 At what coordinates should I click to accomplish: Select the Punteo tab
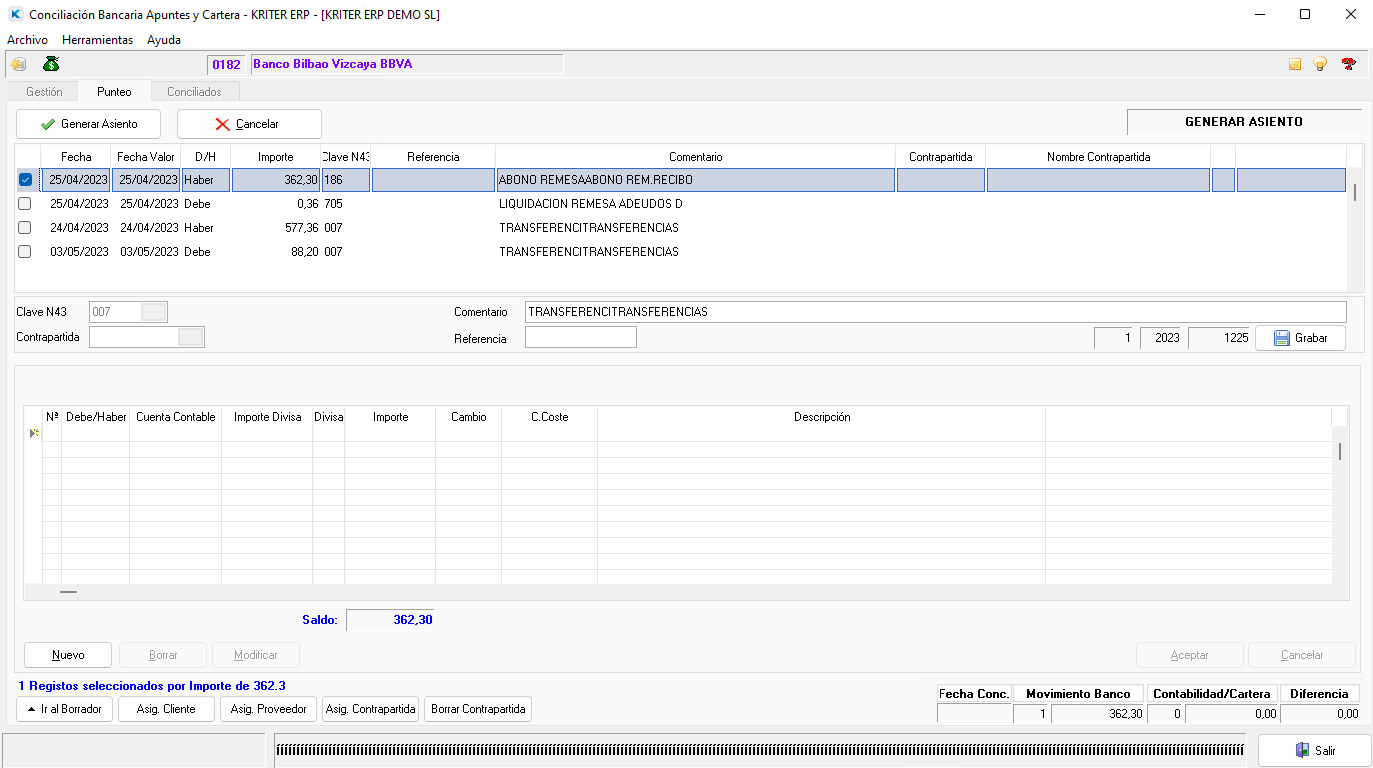114,92
